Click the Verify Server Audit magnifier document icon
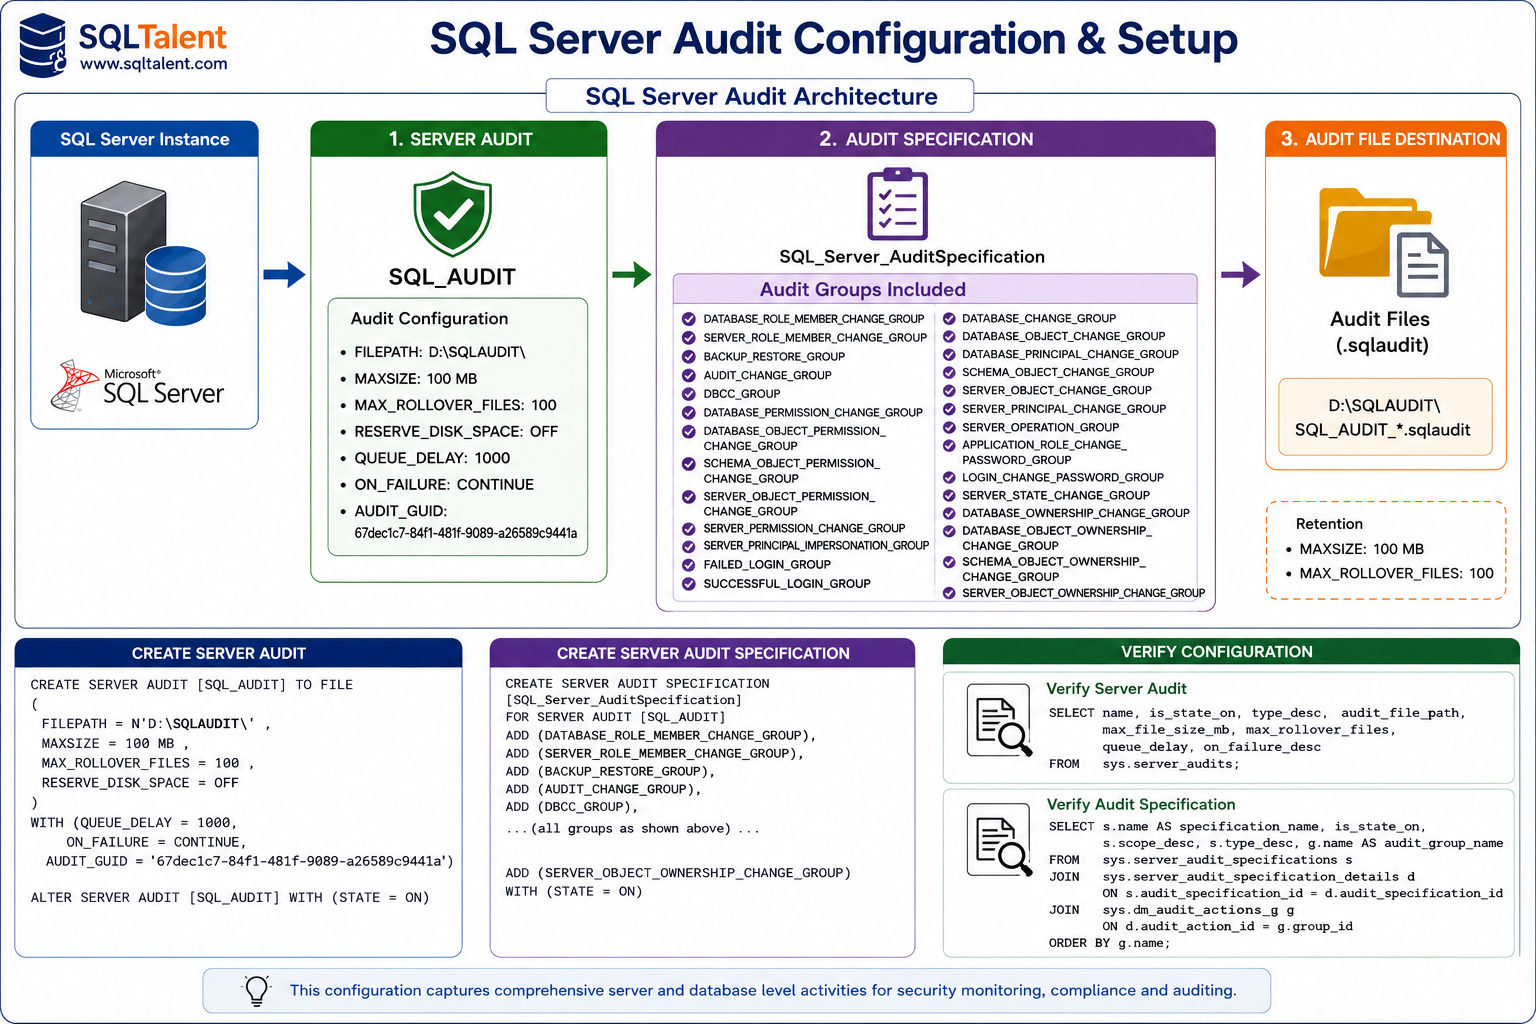The image size is (1536, 1024). tap(1000, 721)
